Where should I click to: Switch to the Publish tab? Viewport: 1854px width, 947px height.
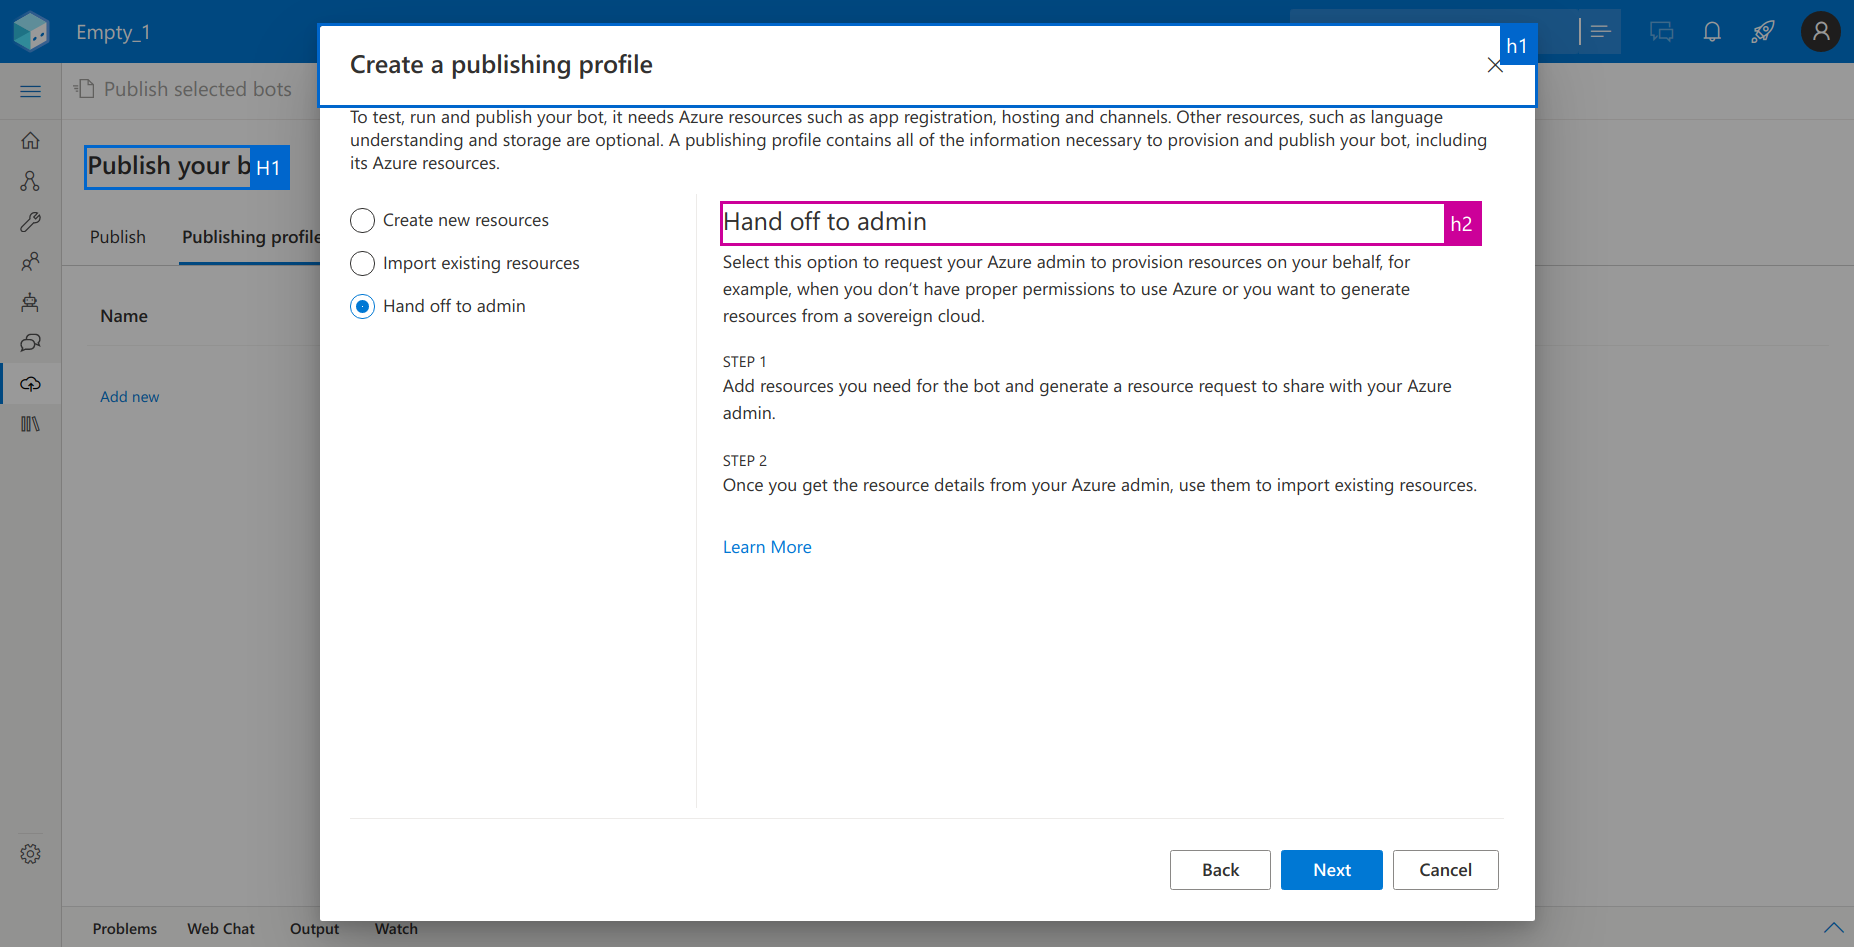(117, 237)
